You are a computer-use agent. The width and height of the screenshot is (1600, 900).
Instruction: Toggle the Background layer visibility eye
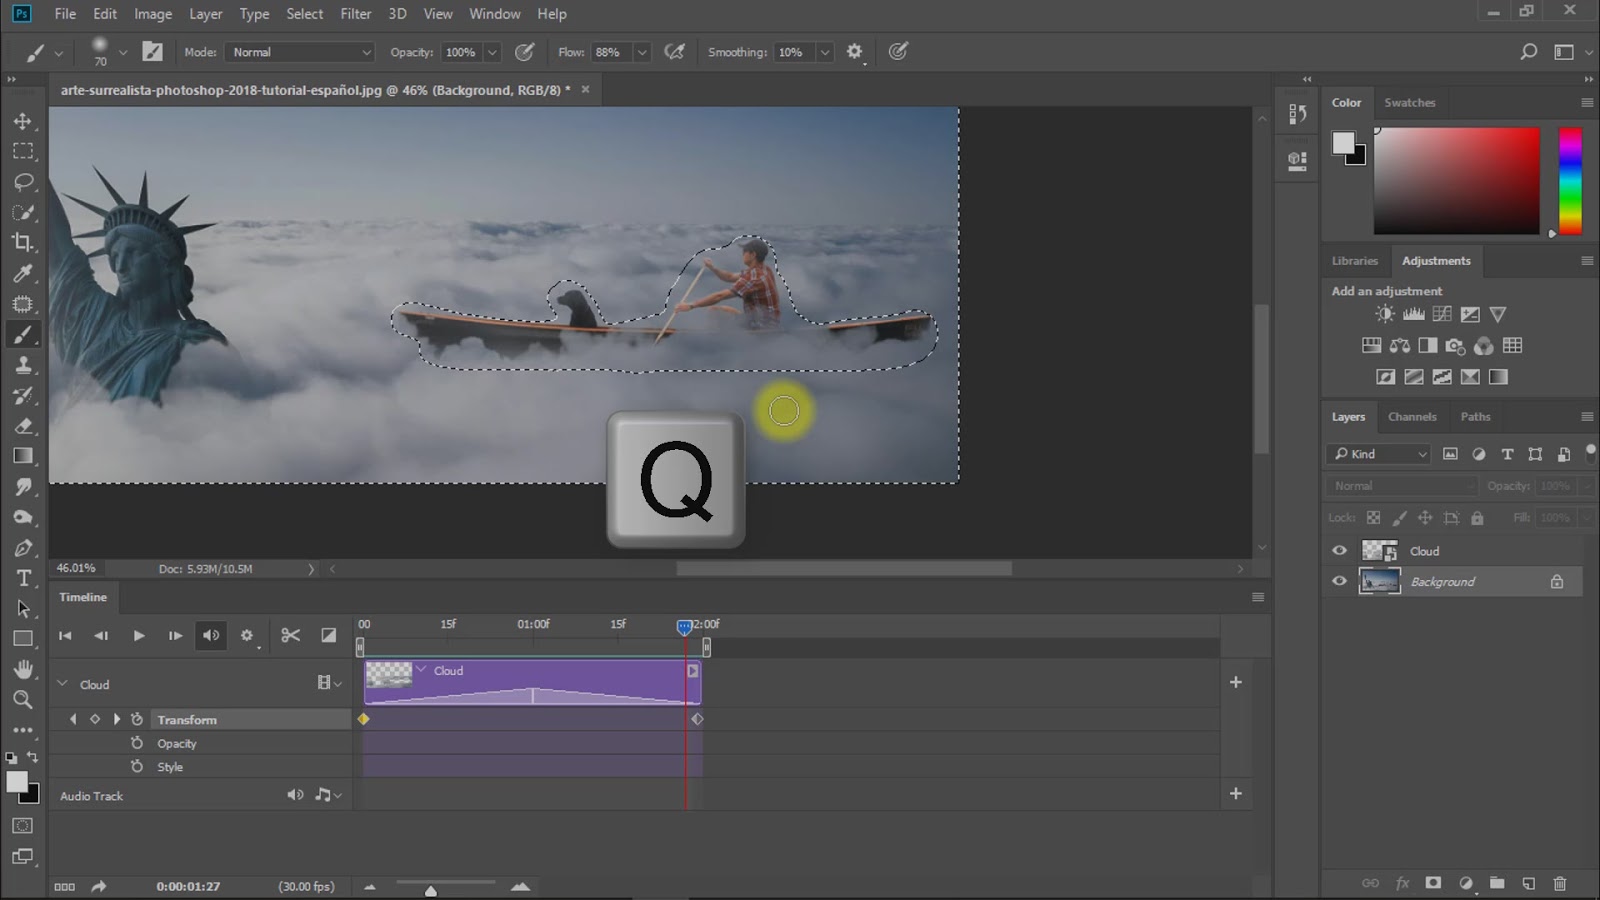point(1339,581)
